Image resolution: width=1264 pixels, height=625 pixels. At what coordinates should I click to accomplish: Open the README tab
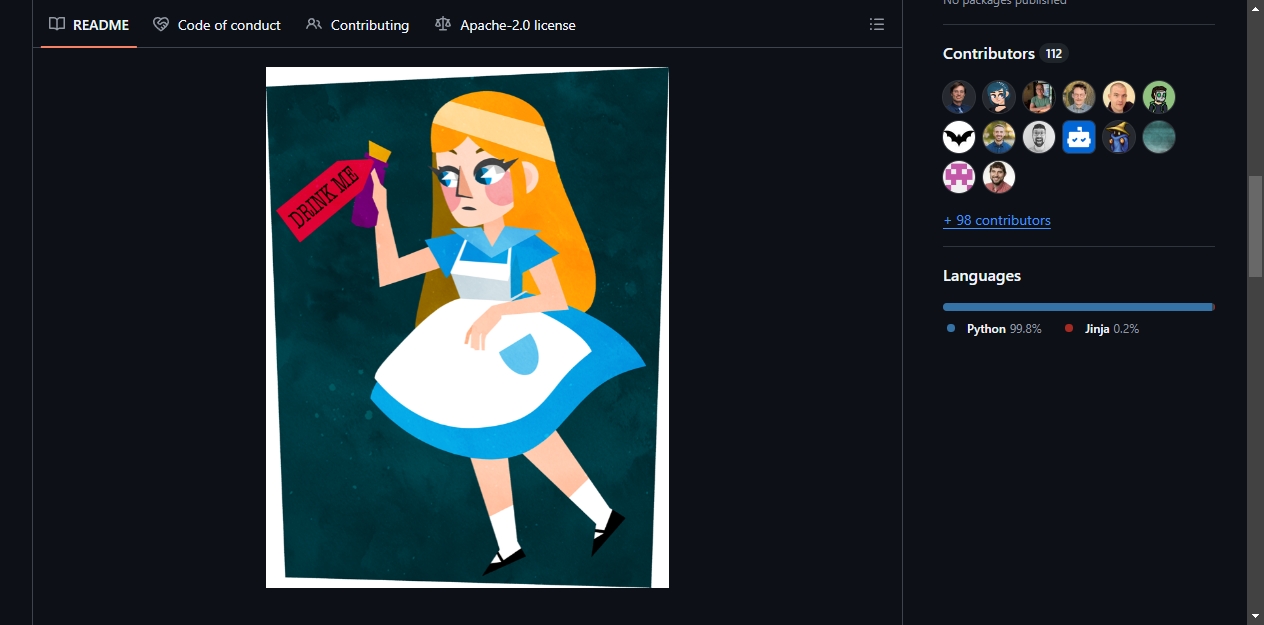click(89, 25)
